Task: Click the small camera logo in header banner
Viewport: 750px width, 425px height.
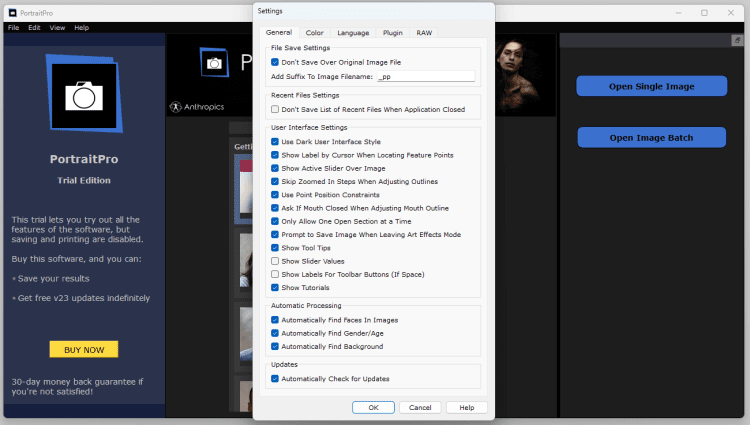Action: click(x=214, y=62)
